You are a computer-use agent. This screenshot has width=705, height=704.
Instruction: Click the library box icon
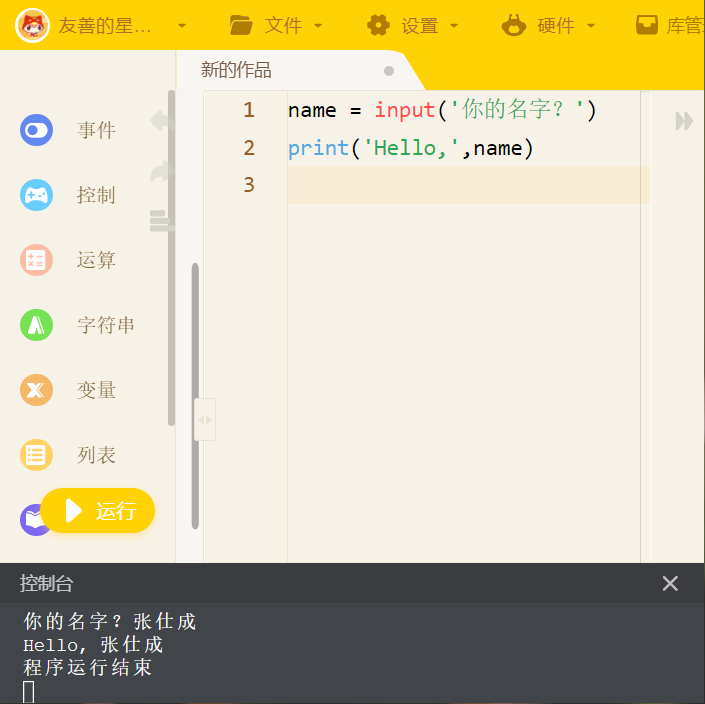(647, 25)
